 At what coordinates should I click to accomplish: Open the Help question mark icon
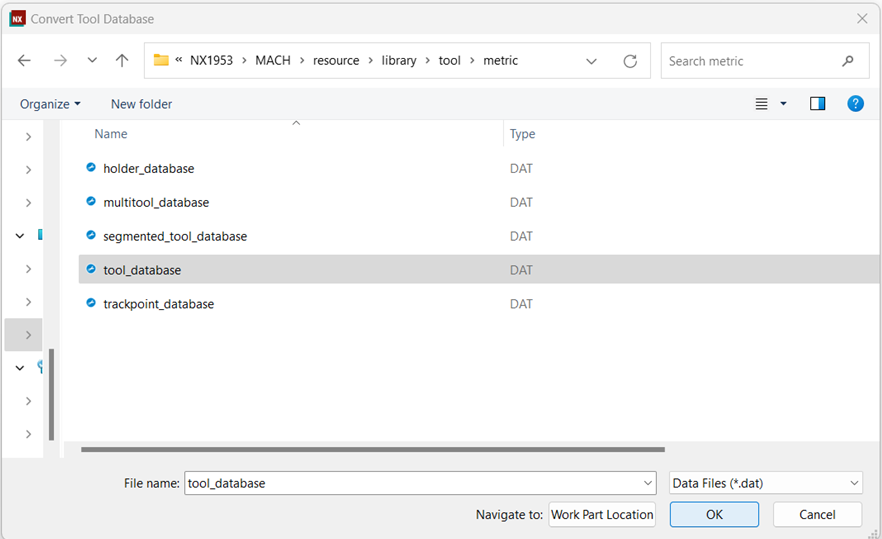(x=855, y=104)
